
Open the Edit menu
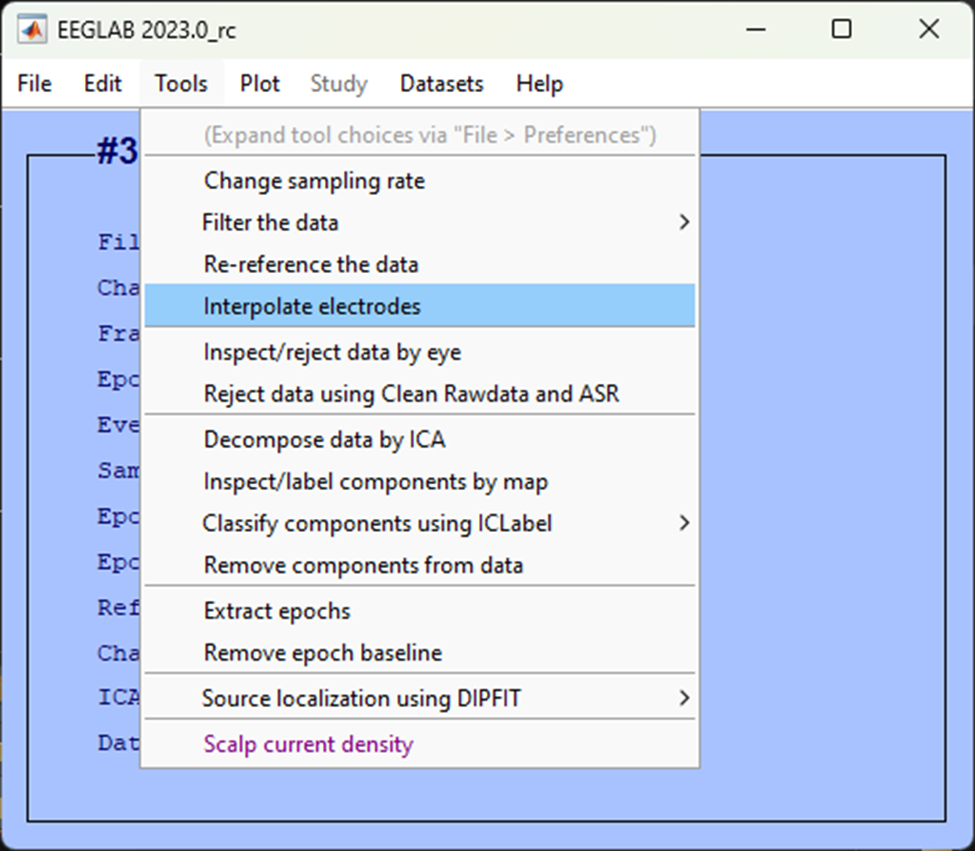coord(102,84)
